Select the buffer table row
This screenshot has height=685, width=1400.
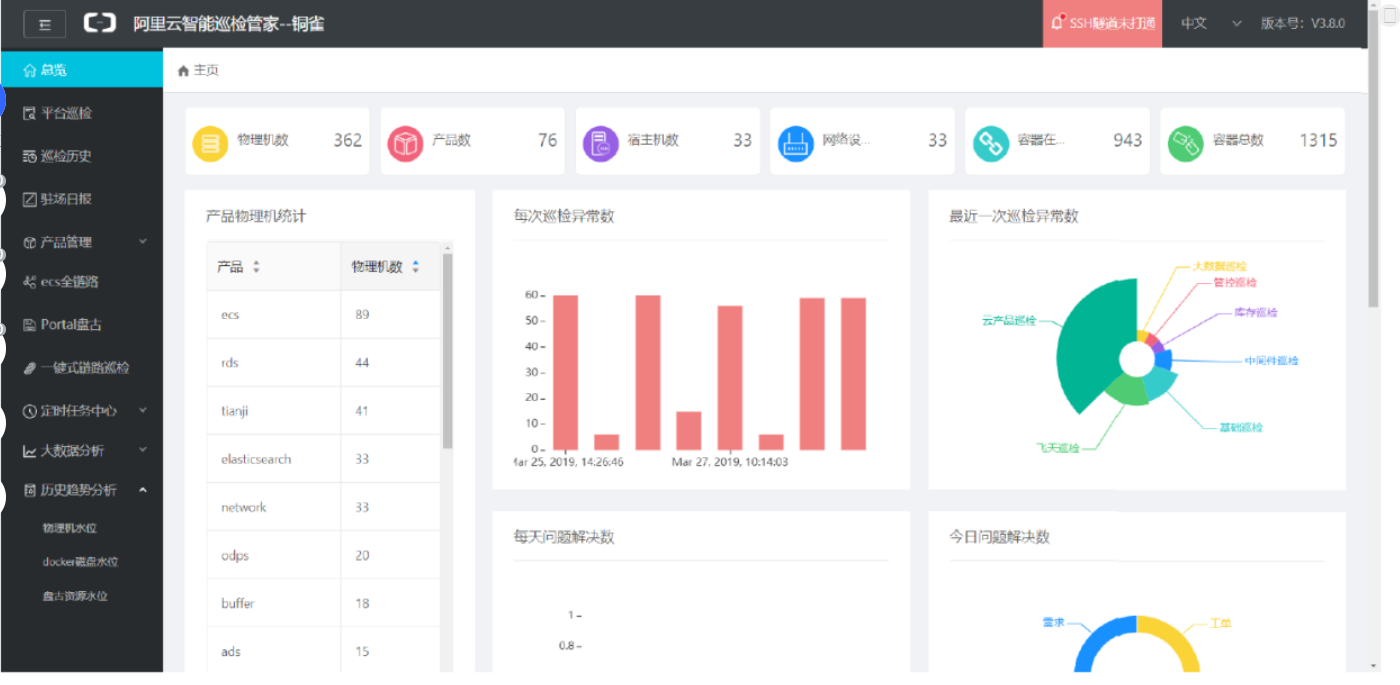[x=324, y=603]
